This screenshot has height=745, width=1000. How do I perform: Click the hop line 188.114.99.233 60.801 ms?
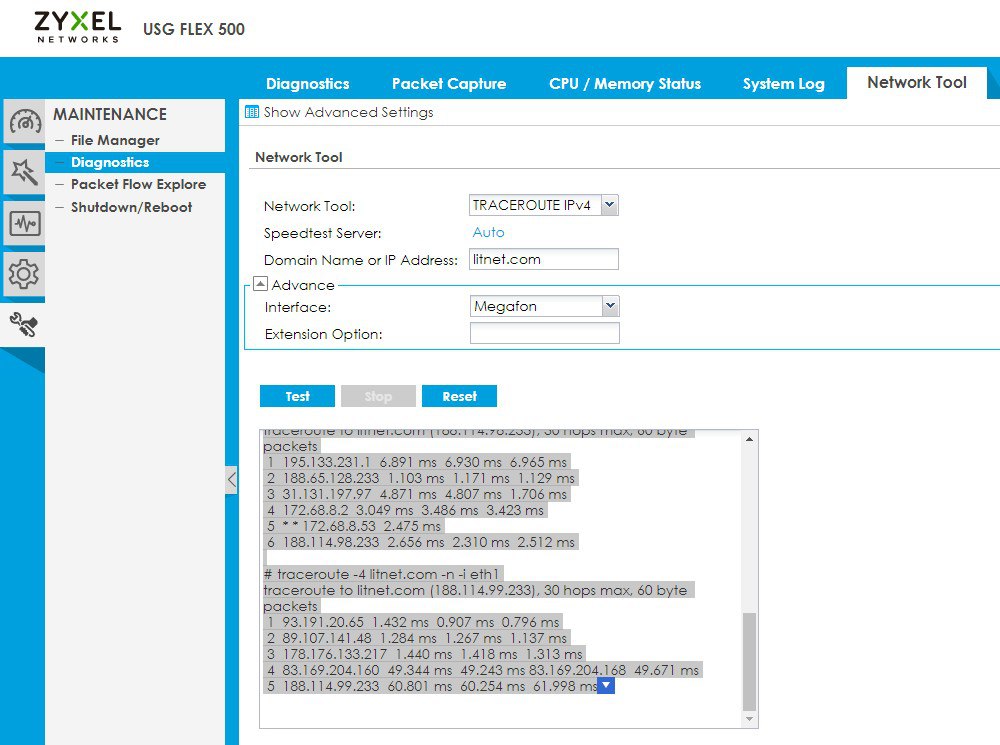(431, 686)
